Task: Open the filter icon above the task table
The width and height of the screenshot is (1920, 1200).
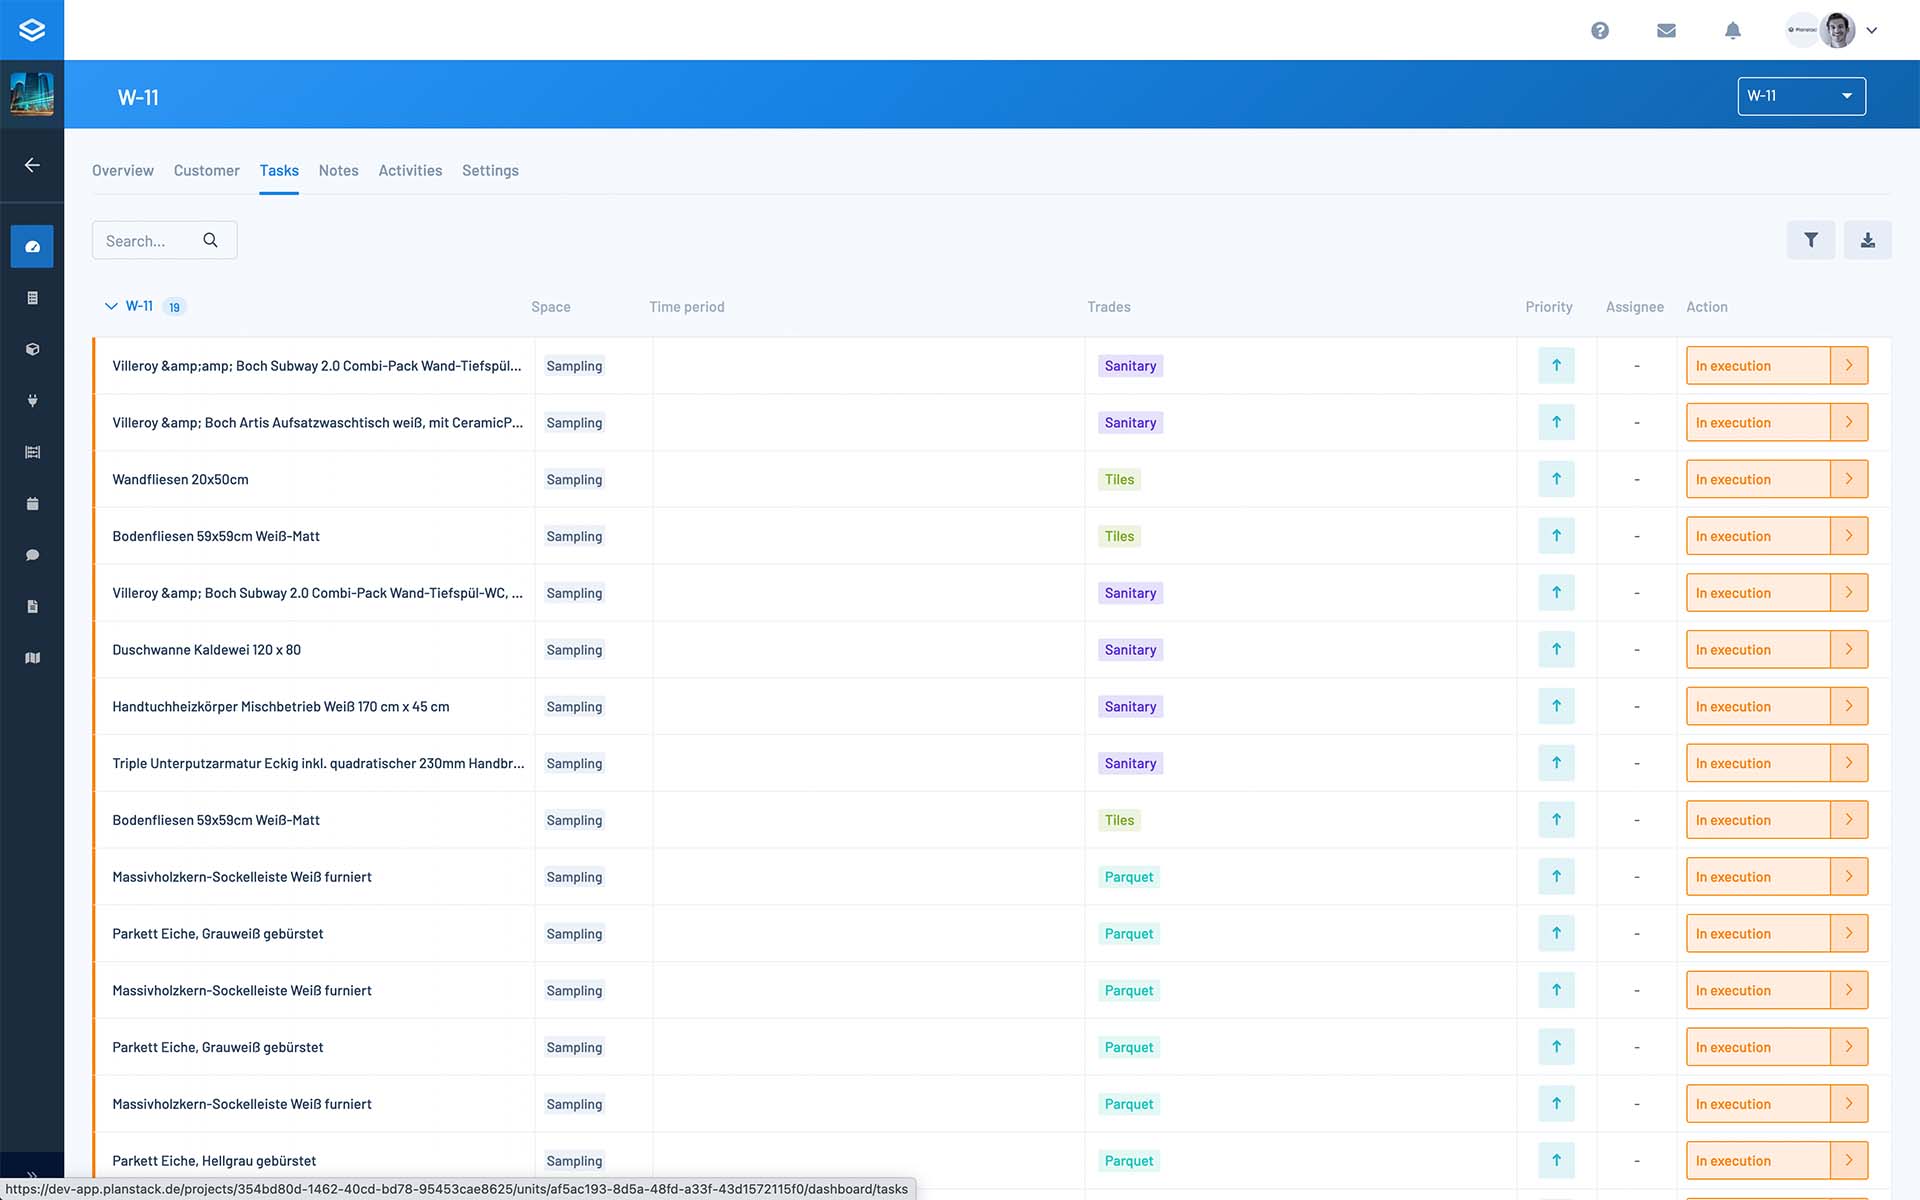Action: [1811, 240]
